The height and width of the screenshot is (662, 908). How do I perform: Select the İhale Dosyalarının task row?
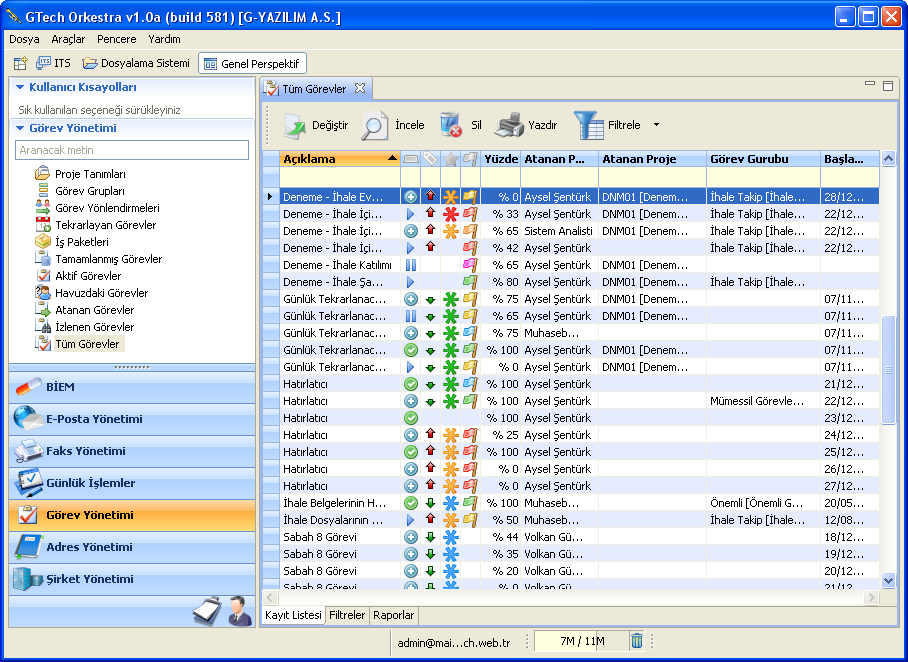pos(570,520)
